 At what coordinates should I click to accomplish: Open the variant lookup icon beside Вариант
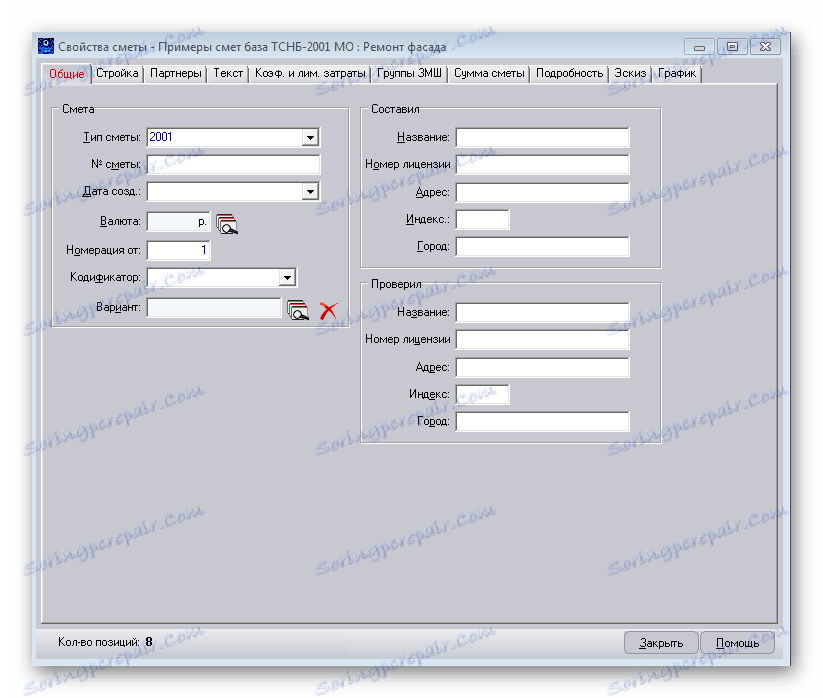click(298, 310)
